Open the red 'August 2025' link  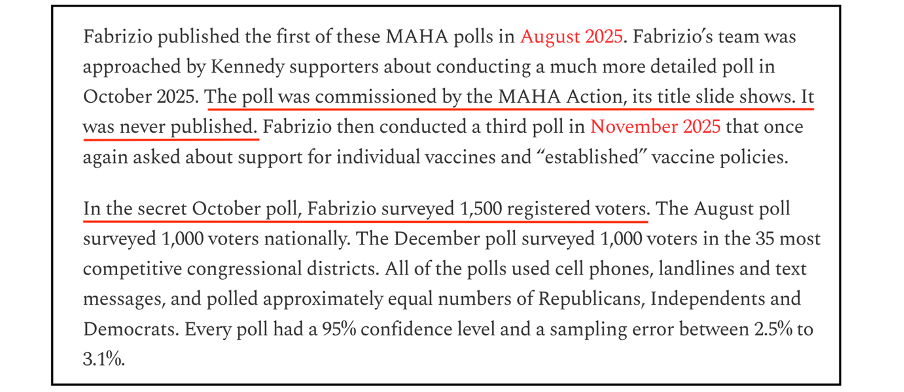tap(571, 37)
